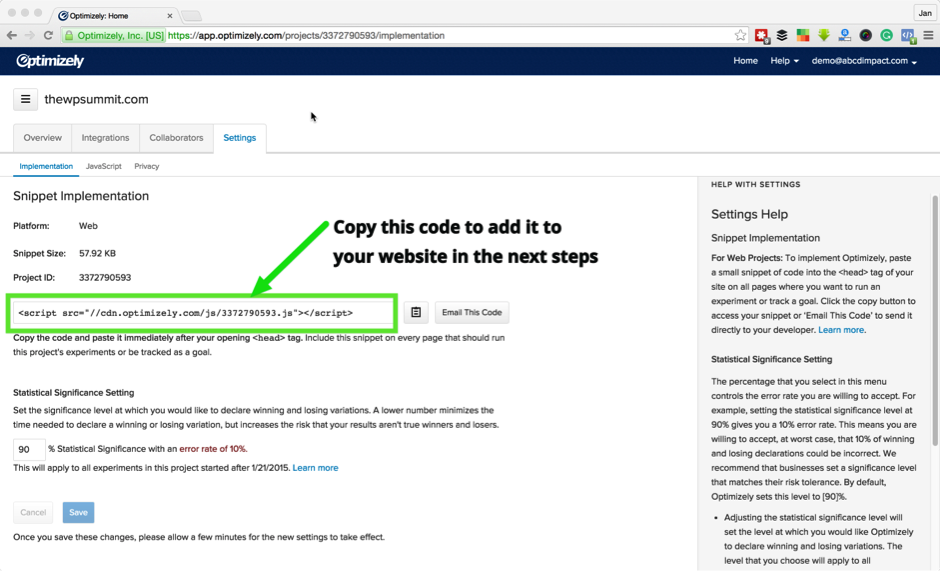Click the Email This Code button
This screenshot has width=941, height=571.
(472, 312)
